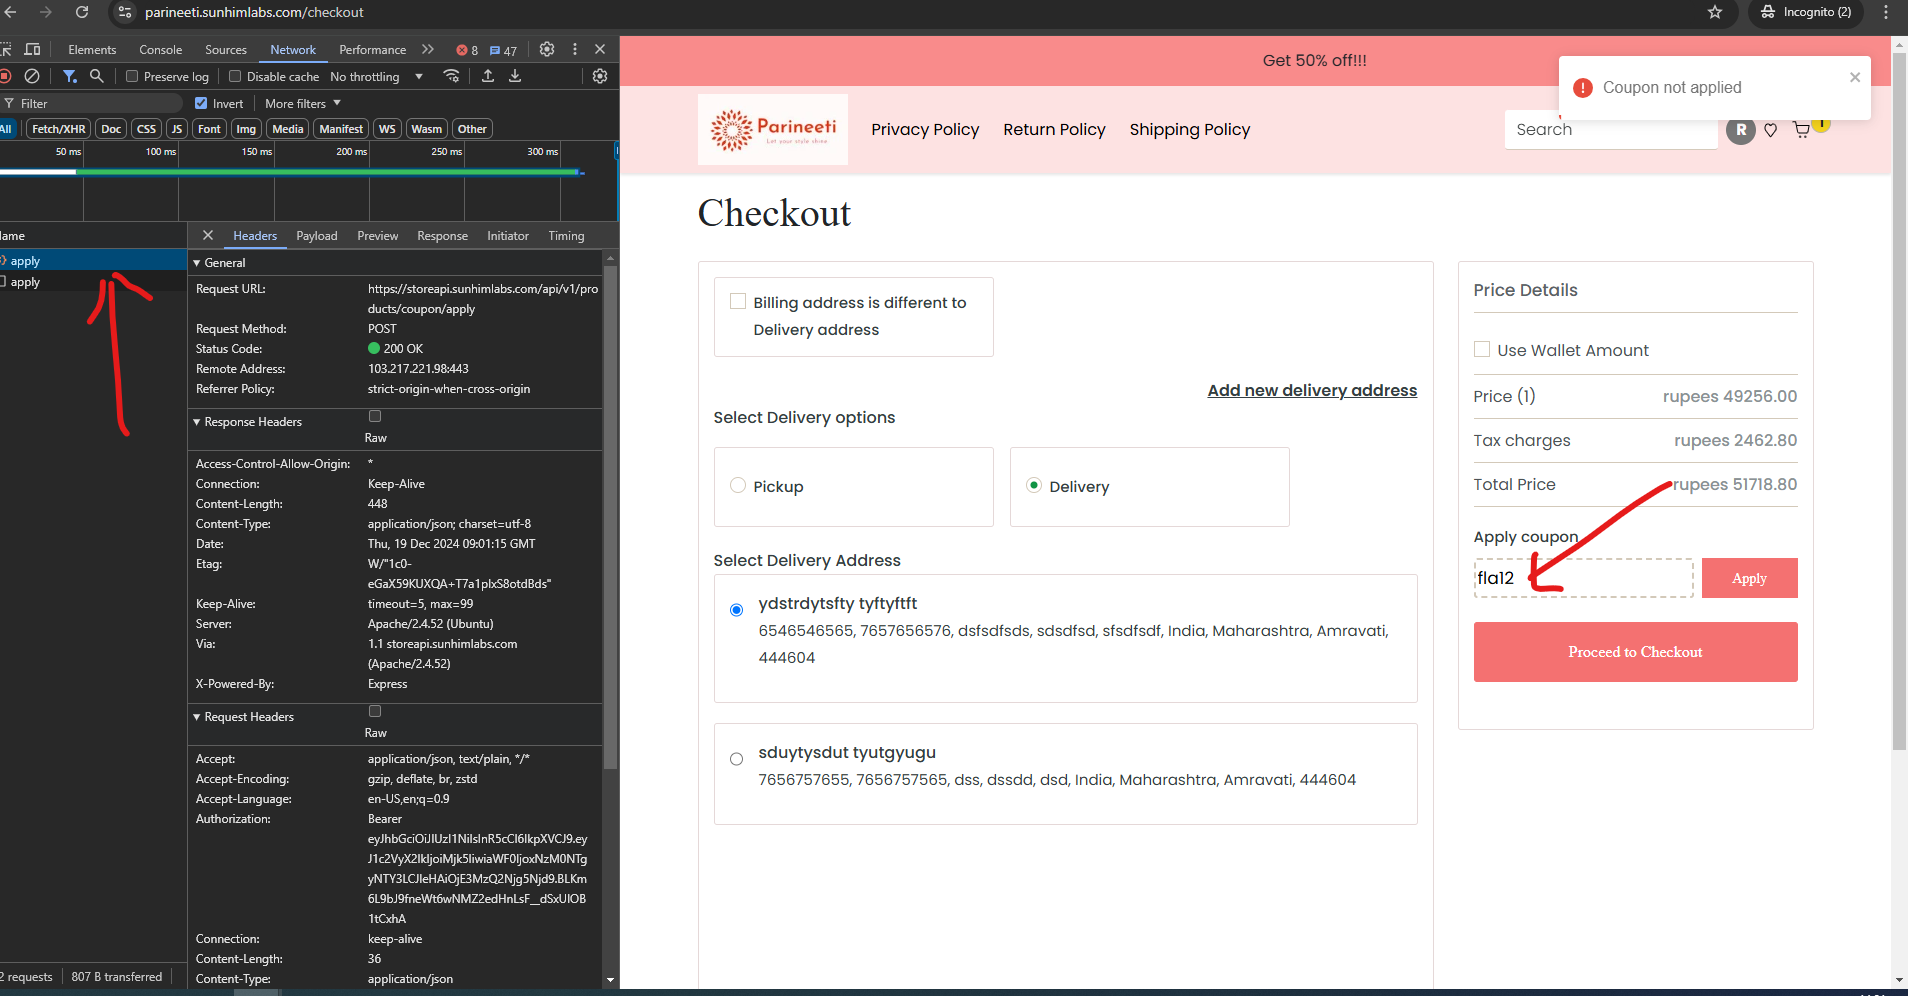
Task: Open the Preview tab
Action: [x=377, y=236]
